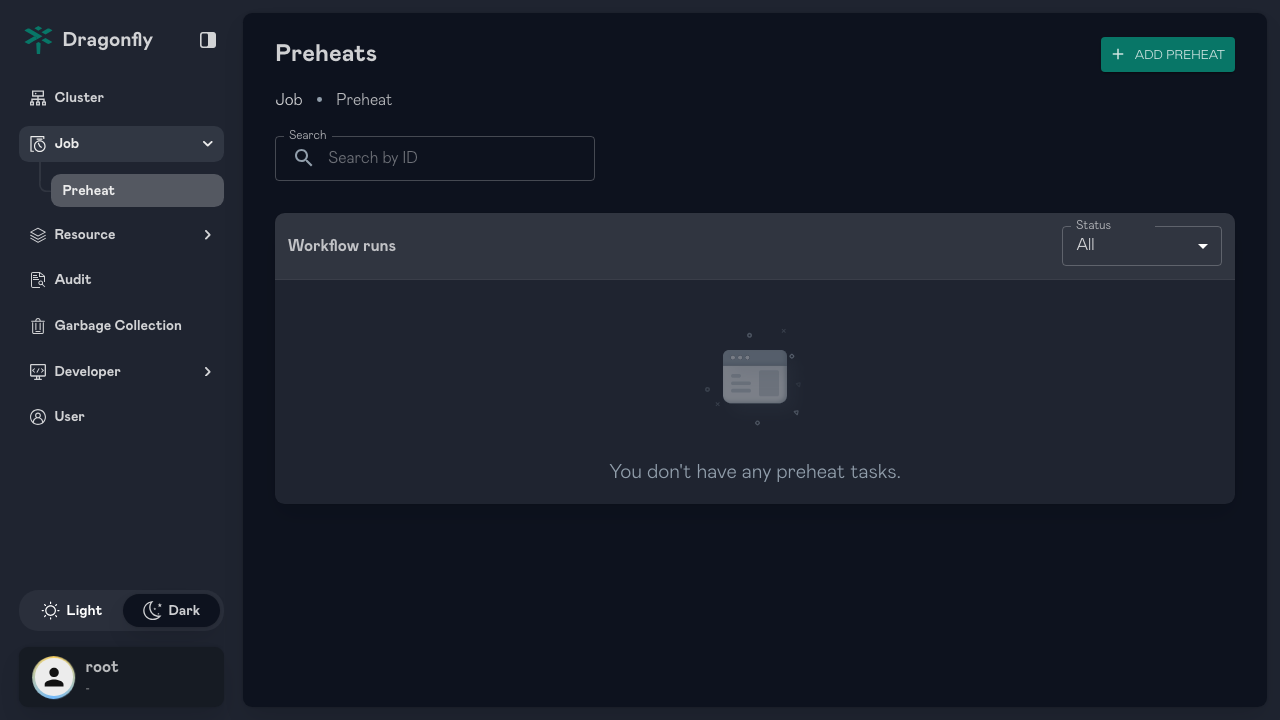Switch to Light theme
The image size is (1280, 720).
pos(72,610)
